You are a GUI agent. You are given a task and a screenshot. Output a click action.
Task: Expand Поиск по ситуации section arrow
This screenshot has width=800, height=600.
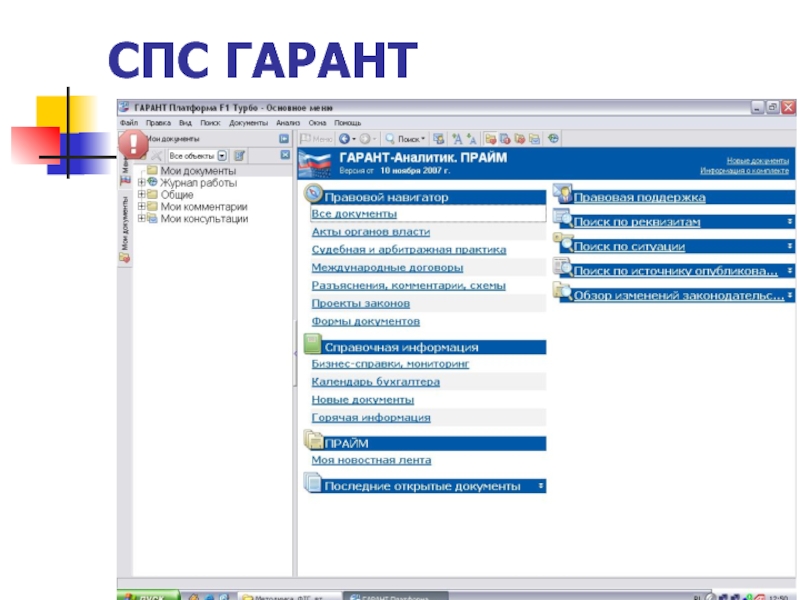[789, 246]
